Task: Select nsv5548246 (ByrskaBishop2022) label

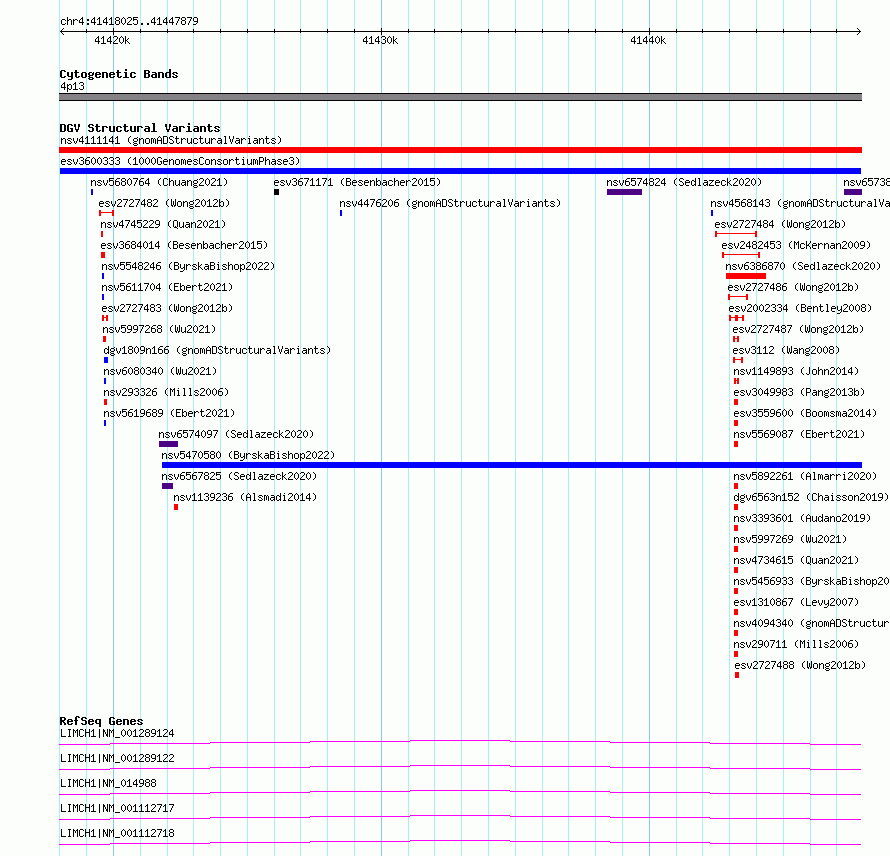Action: click(x=188, y=266)
